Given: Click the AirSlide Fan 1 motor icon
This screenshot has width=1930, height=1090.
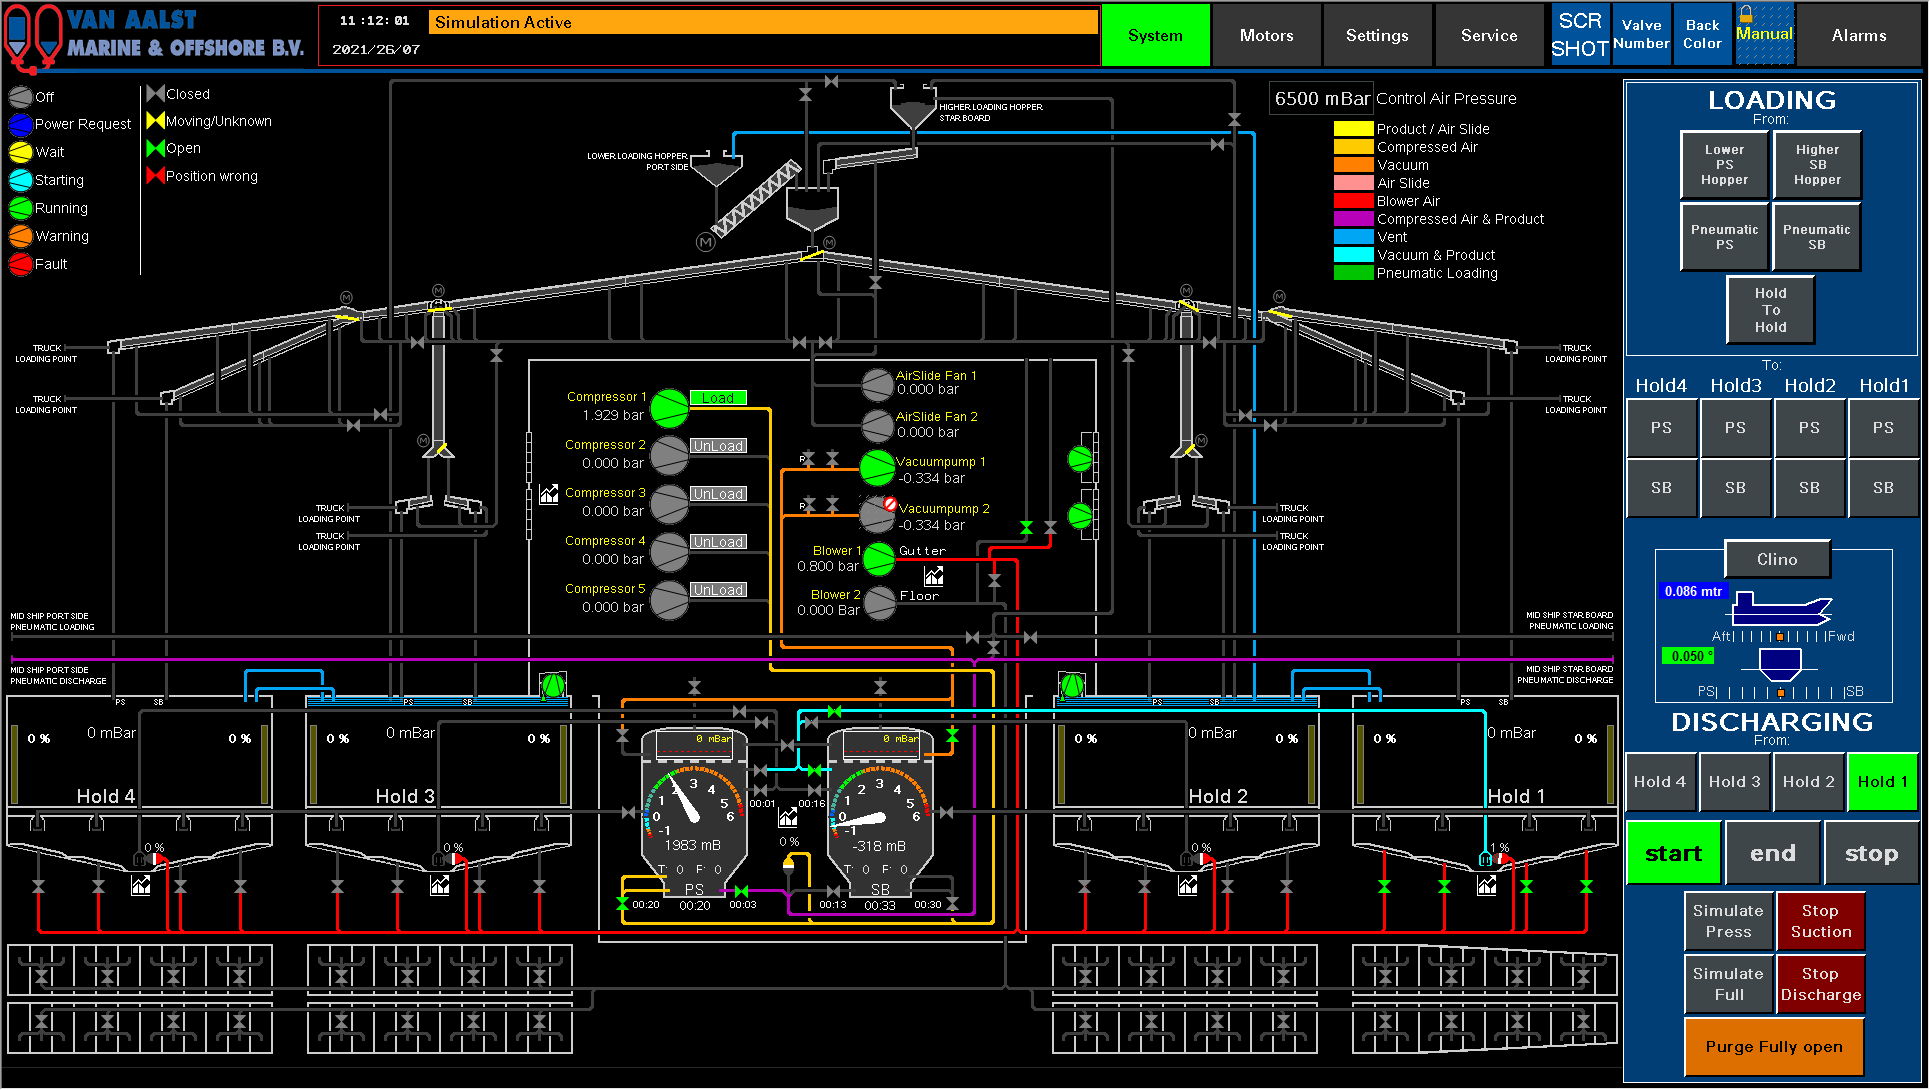Looking at the screenshot, I should tap(877, 384).
